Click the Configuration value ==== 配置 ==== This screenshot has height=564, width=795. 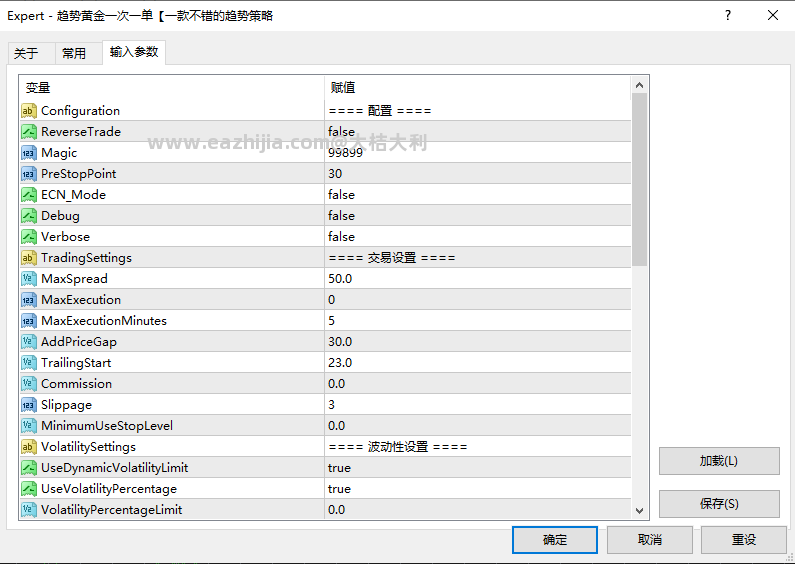pos(380,111)
